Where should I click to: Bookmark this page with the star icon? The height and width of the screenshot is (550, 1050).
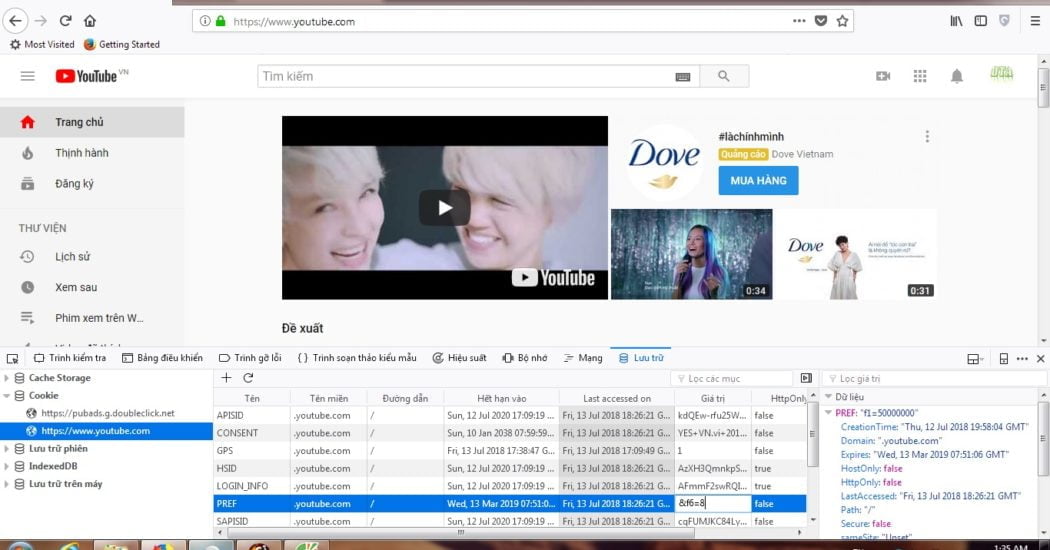(x=842, y=21)
